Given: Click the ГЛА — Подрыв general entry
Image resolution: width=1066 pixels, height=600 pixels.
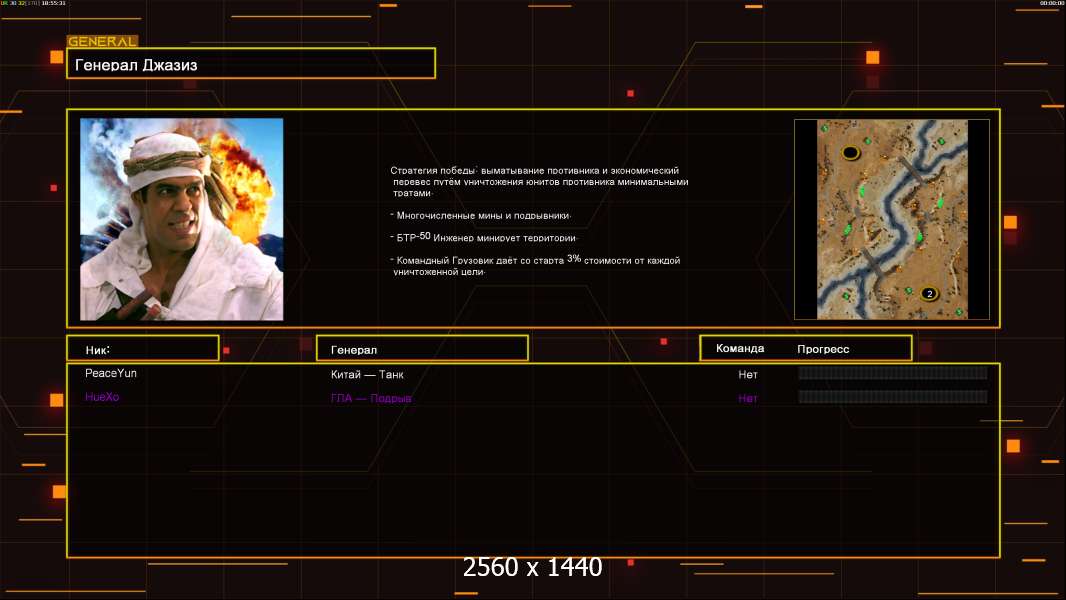Looking at the screenshot, I should 371,398.
